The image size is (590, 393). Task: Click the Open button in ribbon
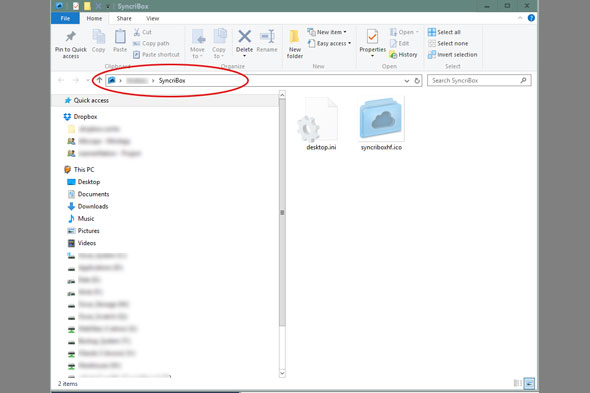coord(404,32)
